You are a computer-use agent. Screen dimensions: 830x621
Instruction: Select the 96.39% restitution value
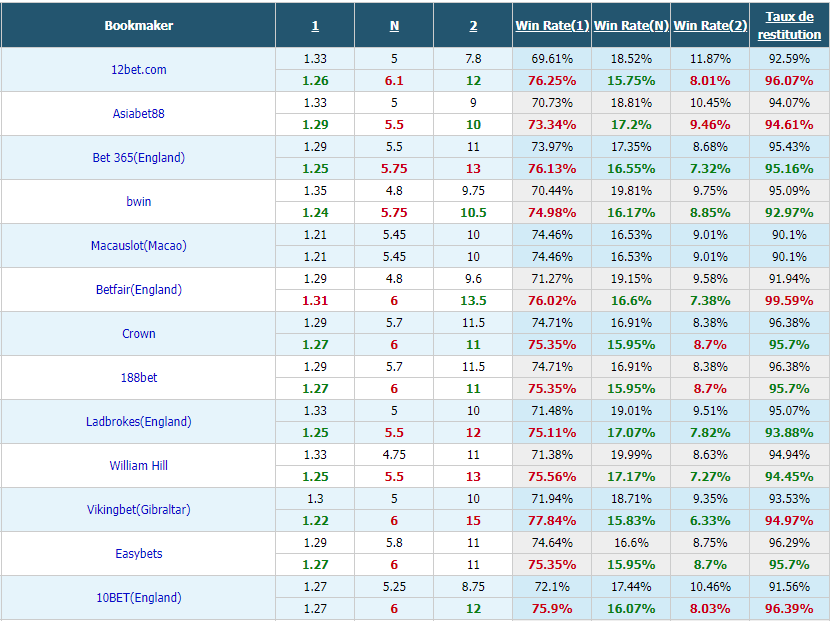point(789,608)
